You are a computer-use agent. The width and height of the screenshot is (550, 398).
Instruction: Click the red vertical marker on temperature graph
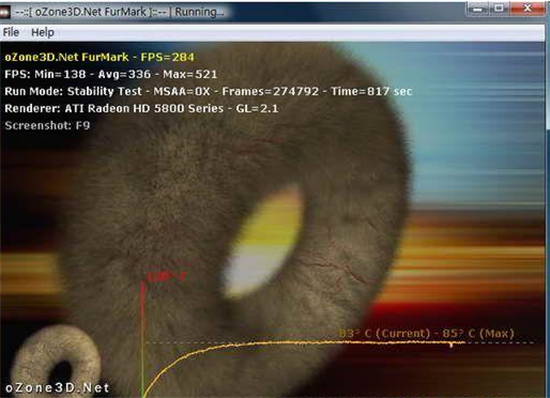click(x=142, y=338)
